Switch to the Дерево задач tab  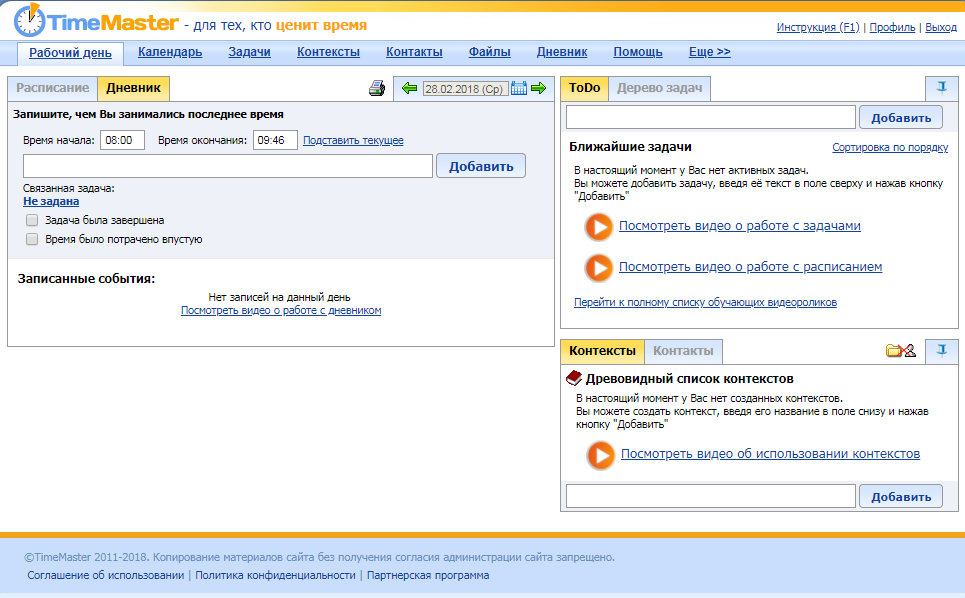(659, 88)
